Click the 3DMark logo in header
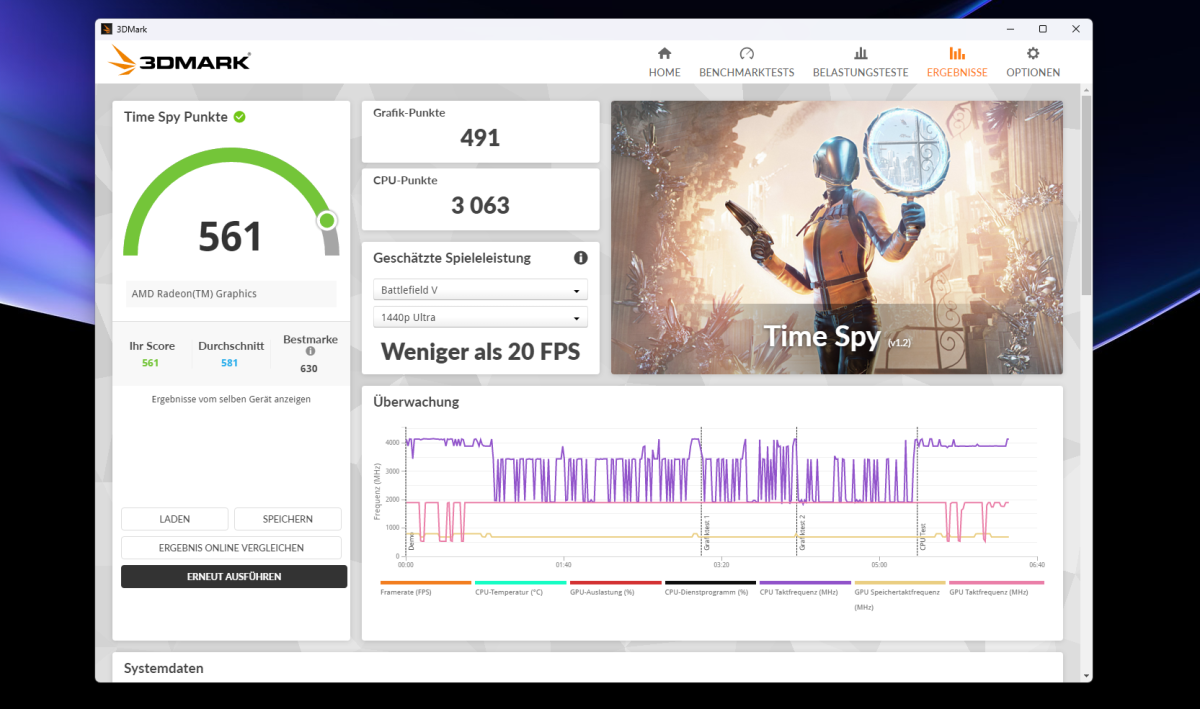Image resolution: width=1200 pixels, height=709 pixels. (x=180, y=61)
